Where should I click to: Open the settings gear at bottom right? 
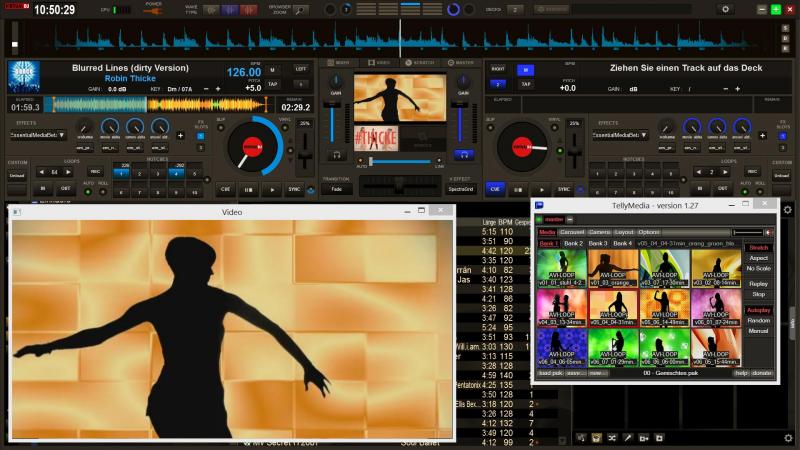click(787, 438)
